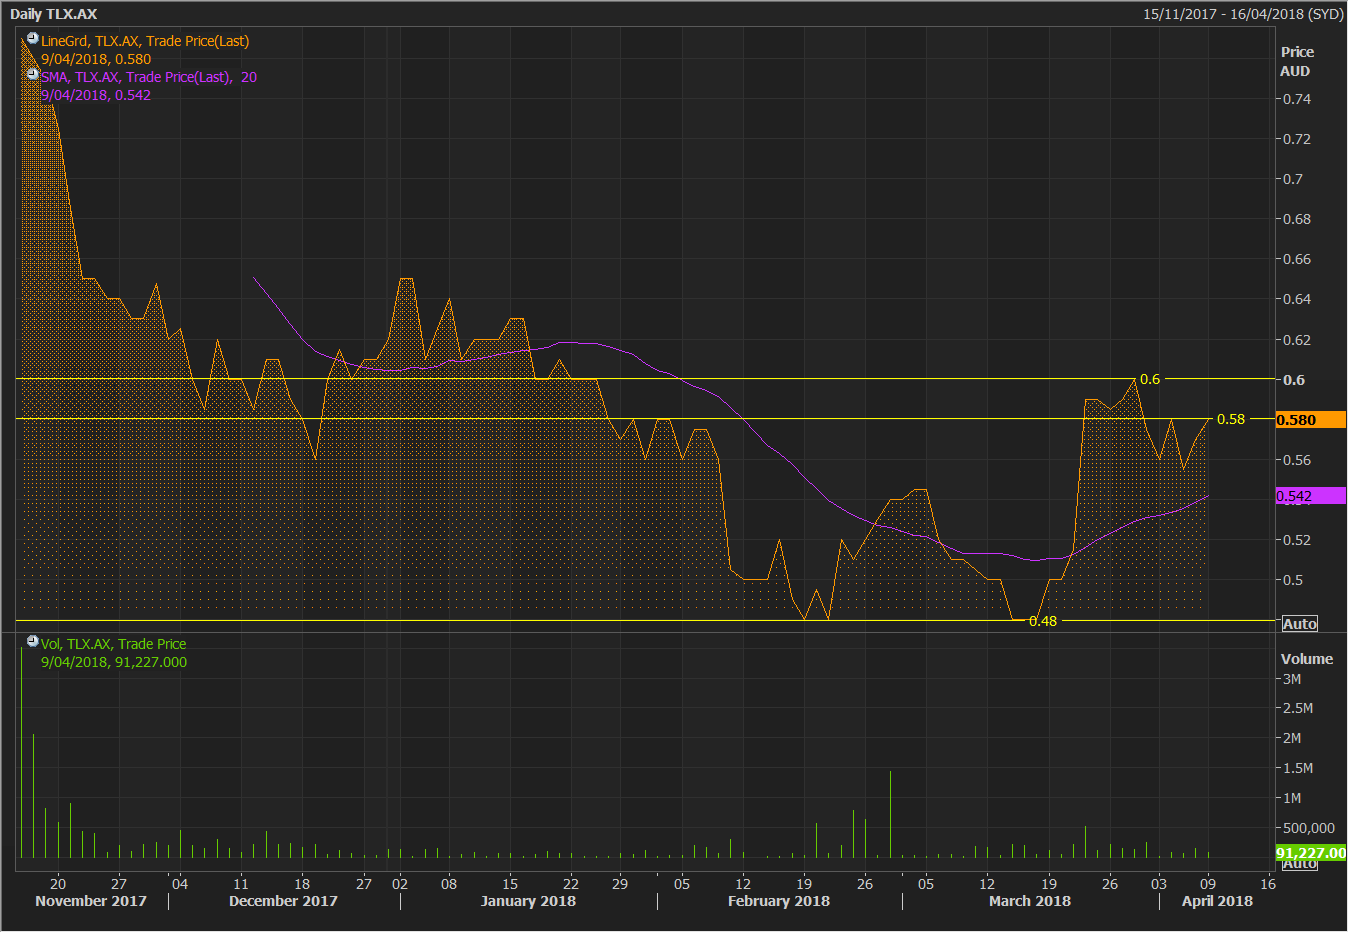Click the 0.74 price axis value
1349x933 pixels.
pyautogui.click(x=1297, y=99)
